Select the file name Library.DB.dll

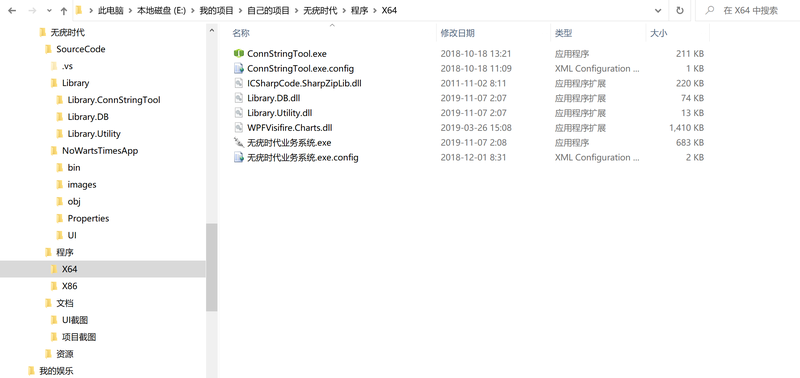pos(273,98)
